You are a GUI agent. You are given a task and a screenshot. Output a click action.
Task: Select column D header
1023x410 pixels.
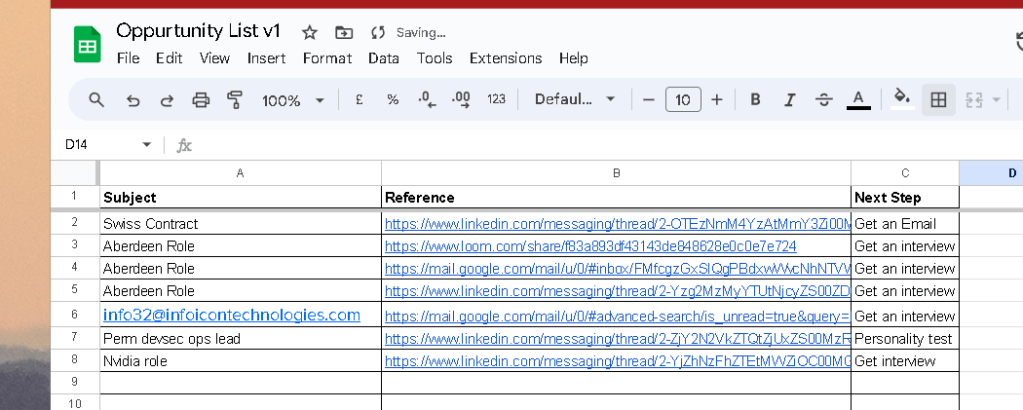[x=991, y=173]
